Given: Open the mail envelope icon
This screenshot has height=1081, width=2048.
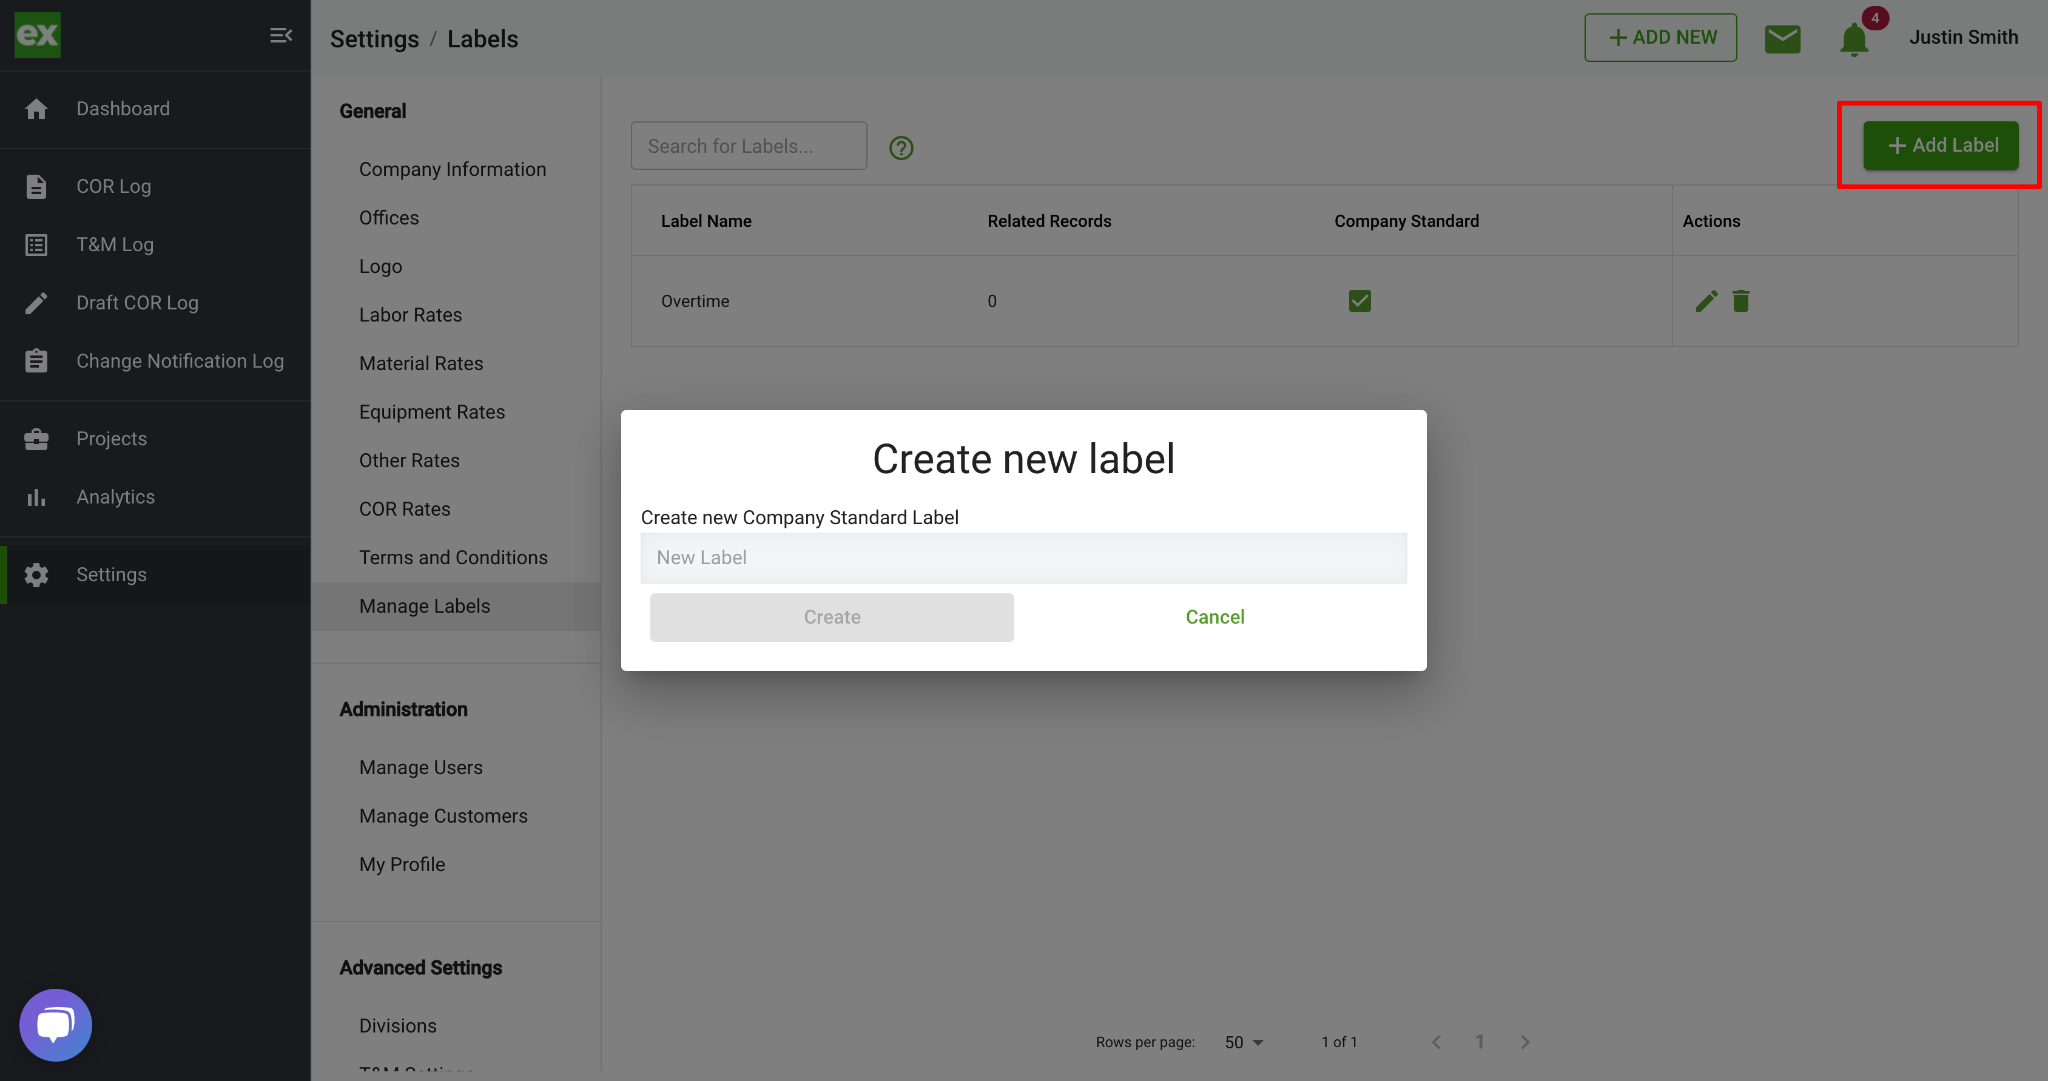Looking at the screenshot, I should 1782,38.
